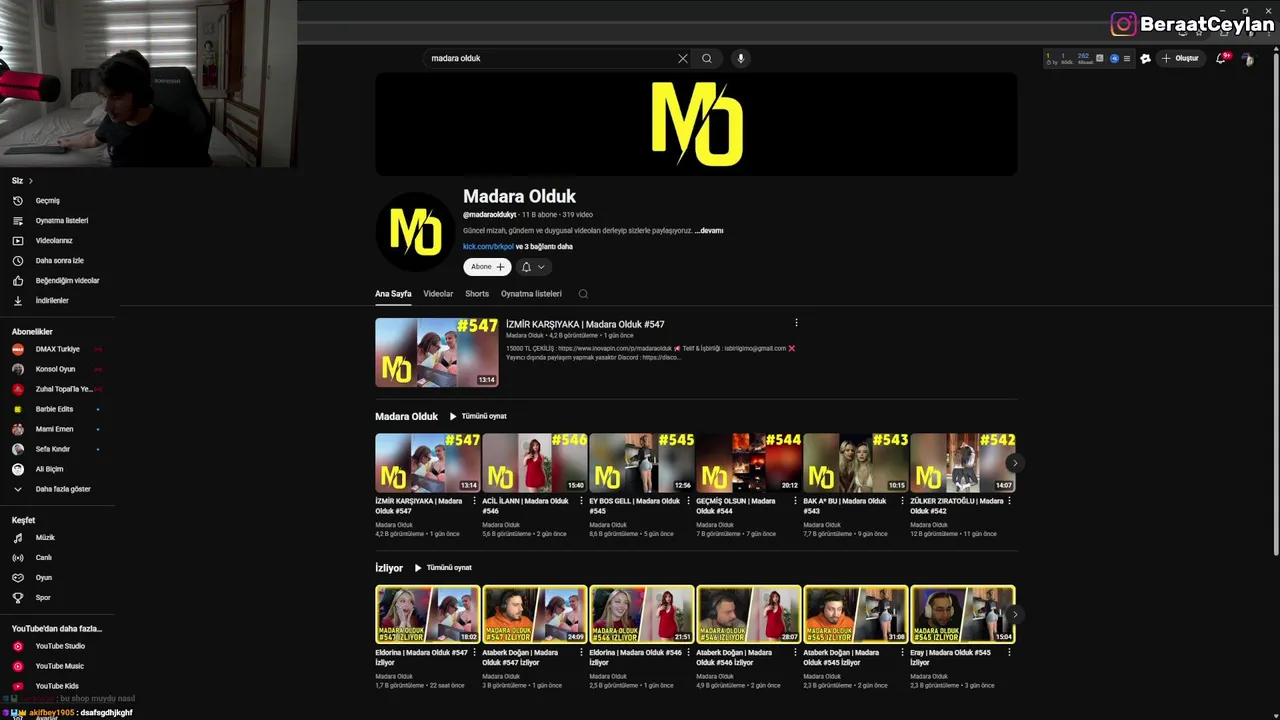Image resolution: width=1280 pixels, height=720 pixels.
Task: Switch to the Oynatma listeleri channel tab
Action: (x=531, y=294)
